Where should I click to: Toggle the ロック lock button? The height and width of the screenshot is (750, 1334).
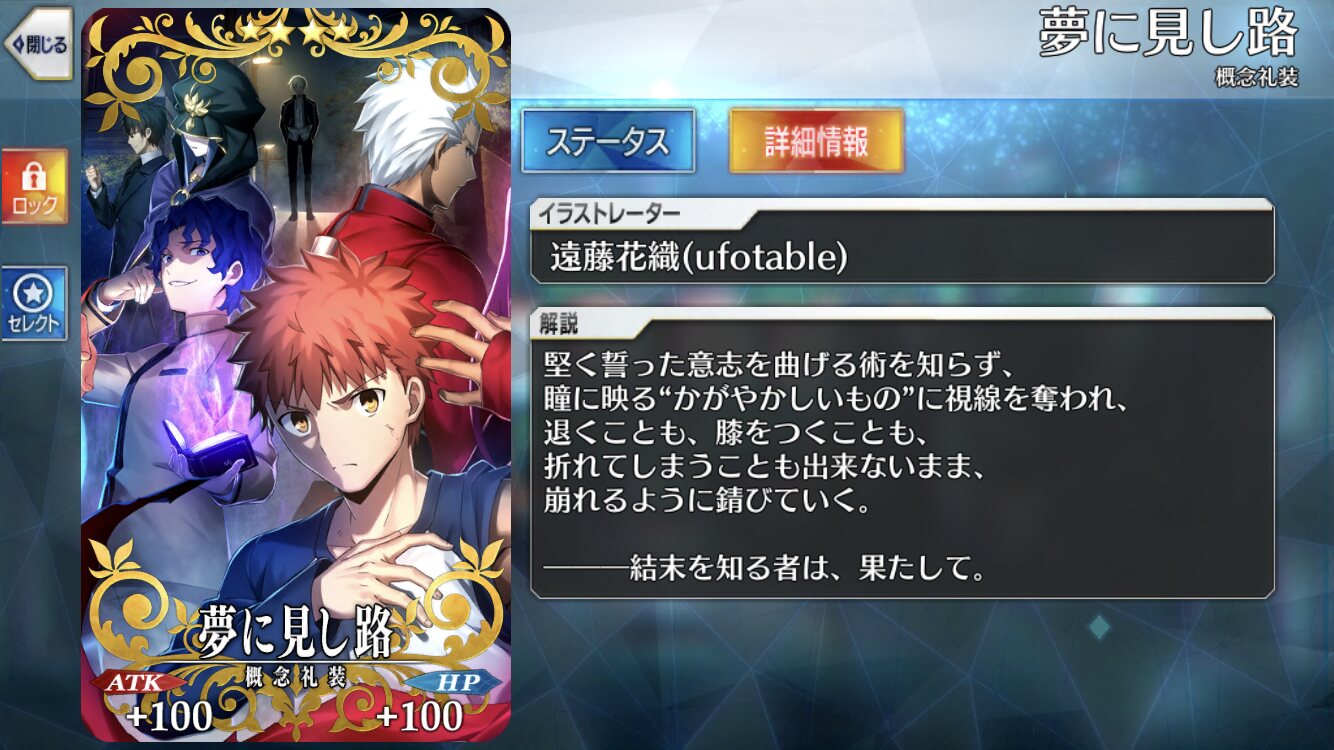(35, 188)
